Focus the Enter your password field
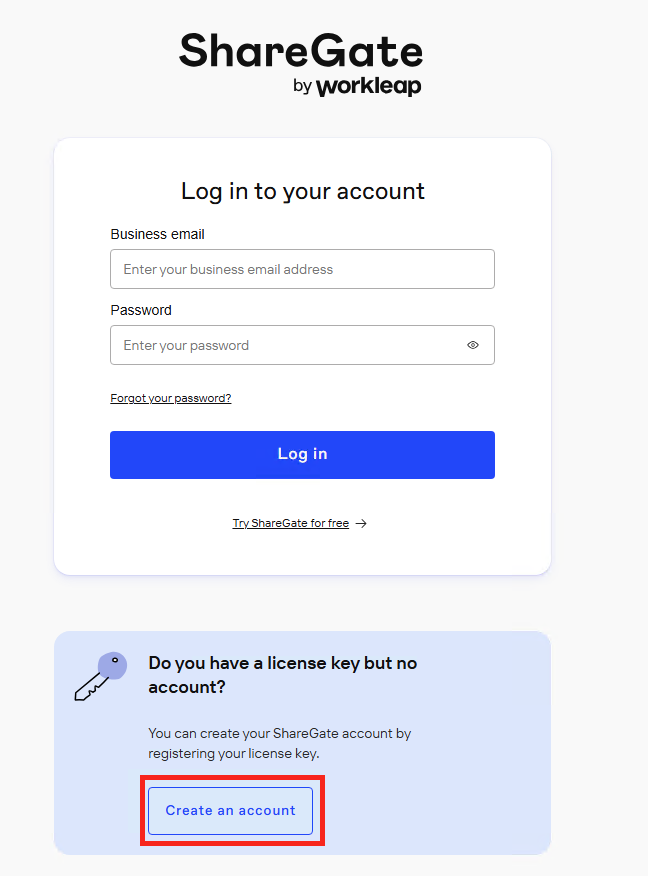 click(x=302, y=345)
